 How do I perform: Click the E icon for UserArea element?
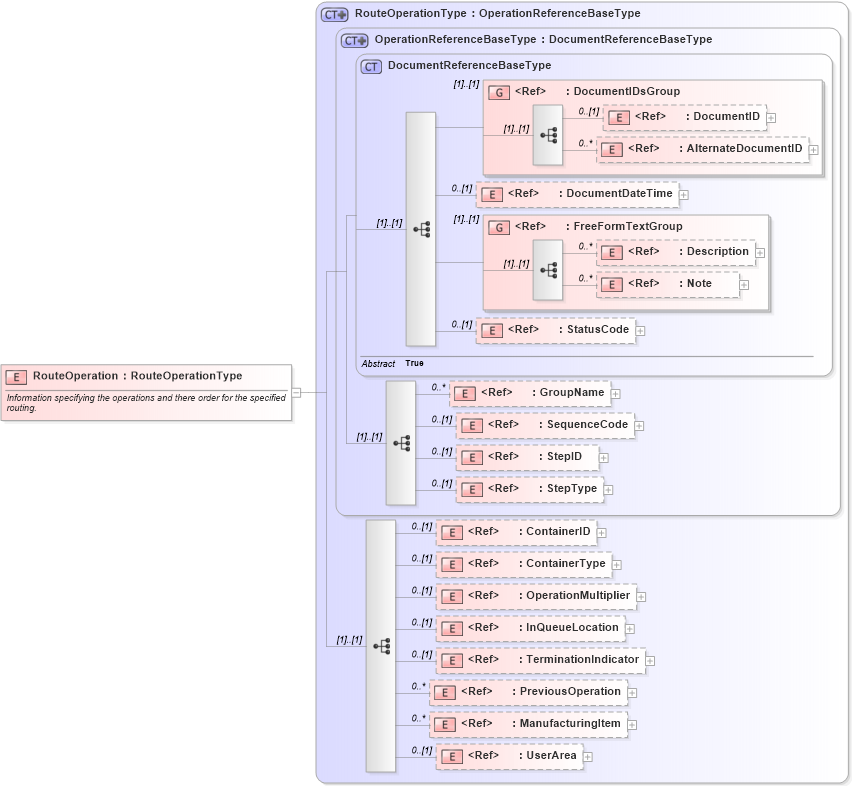tap(451, 756)
